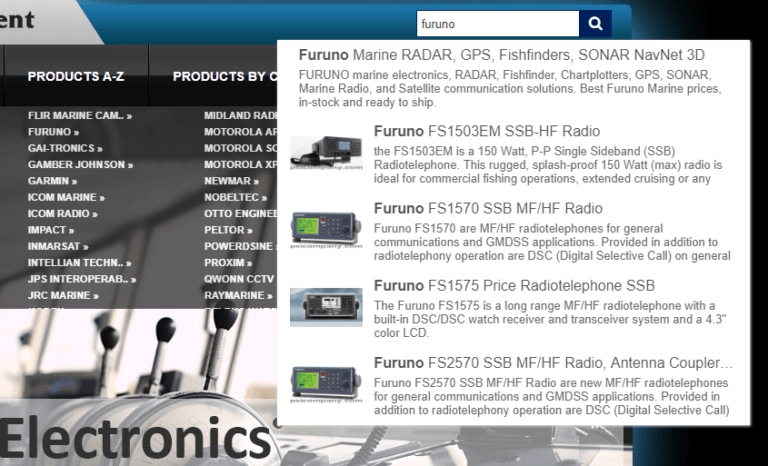Screen dimensions: 768x466
Task: Click the magnifying glass search button
Action: point(595,24)
